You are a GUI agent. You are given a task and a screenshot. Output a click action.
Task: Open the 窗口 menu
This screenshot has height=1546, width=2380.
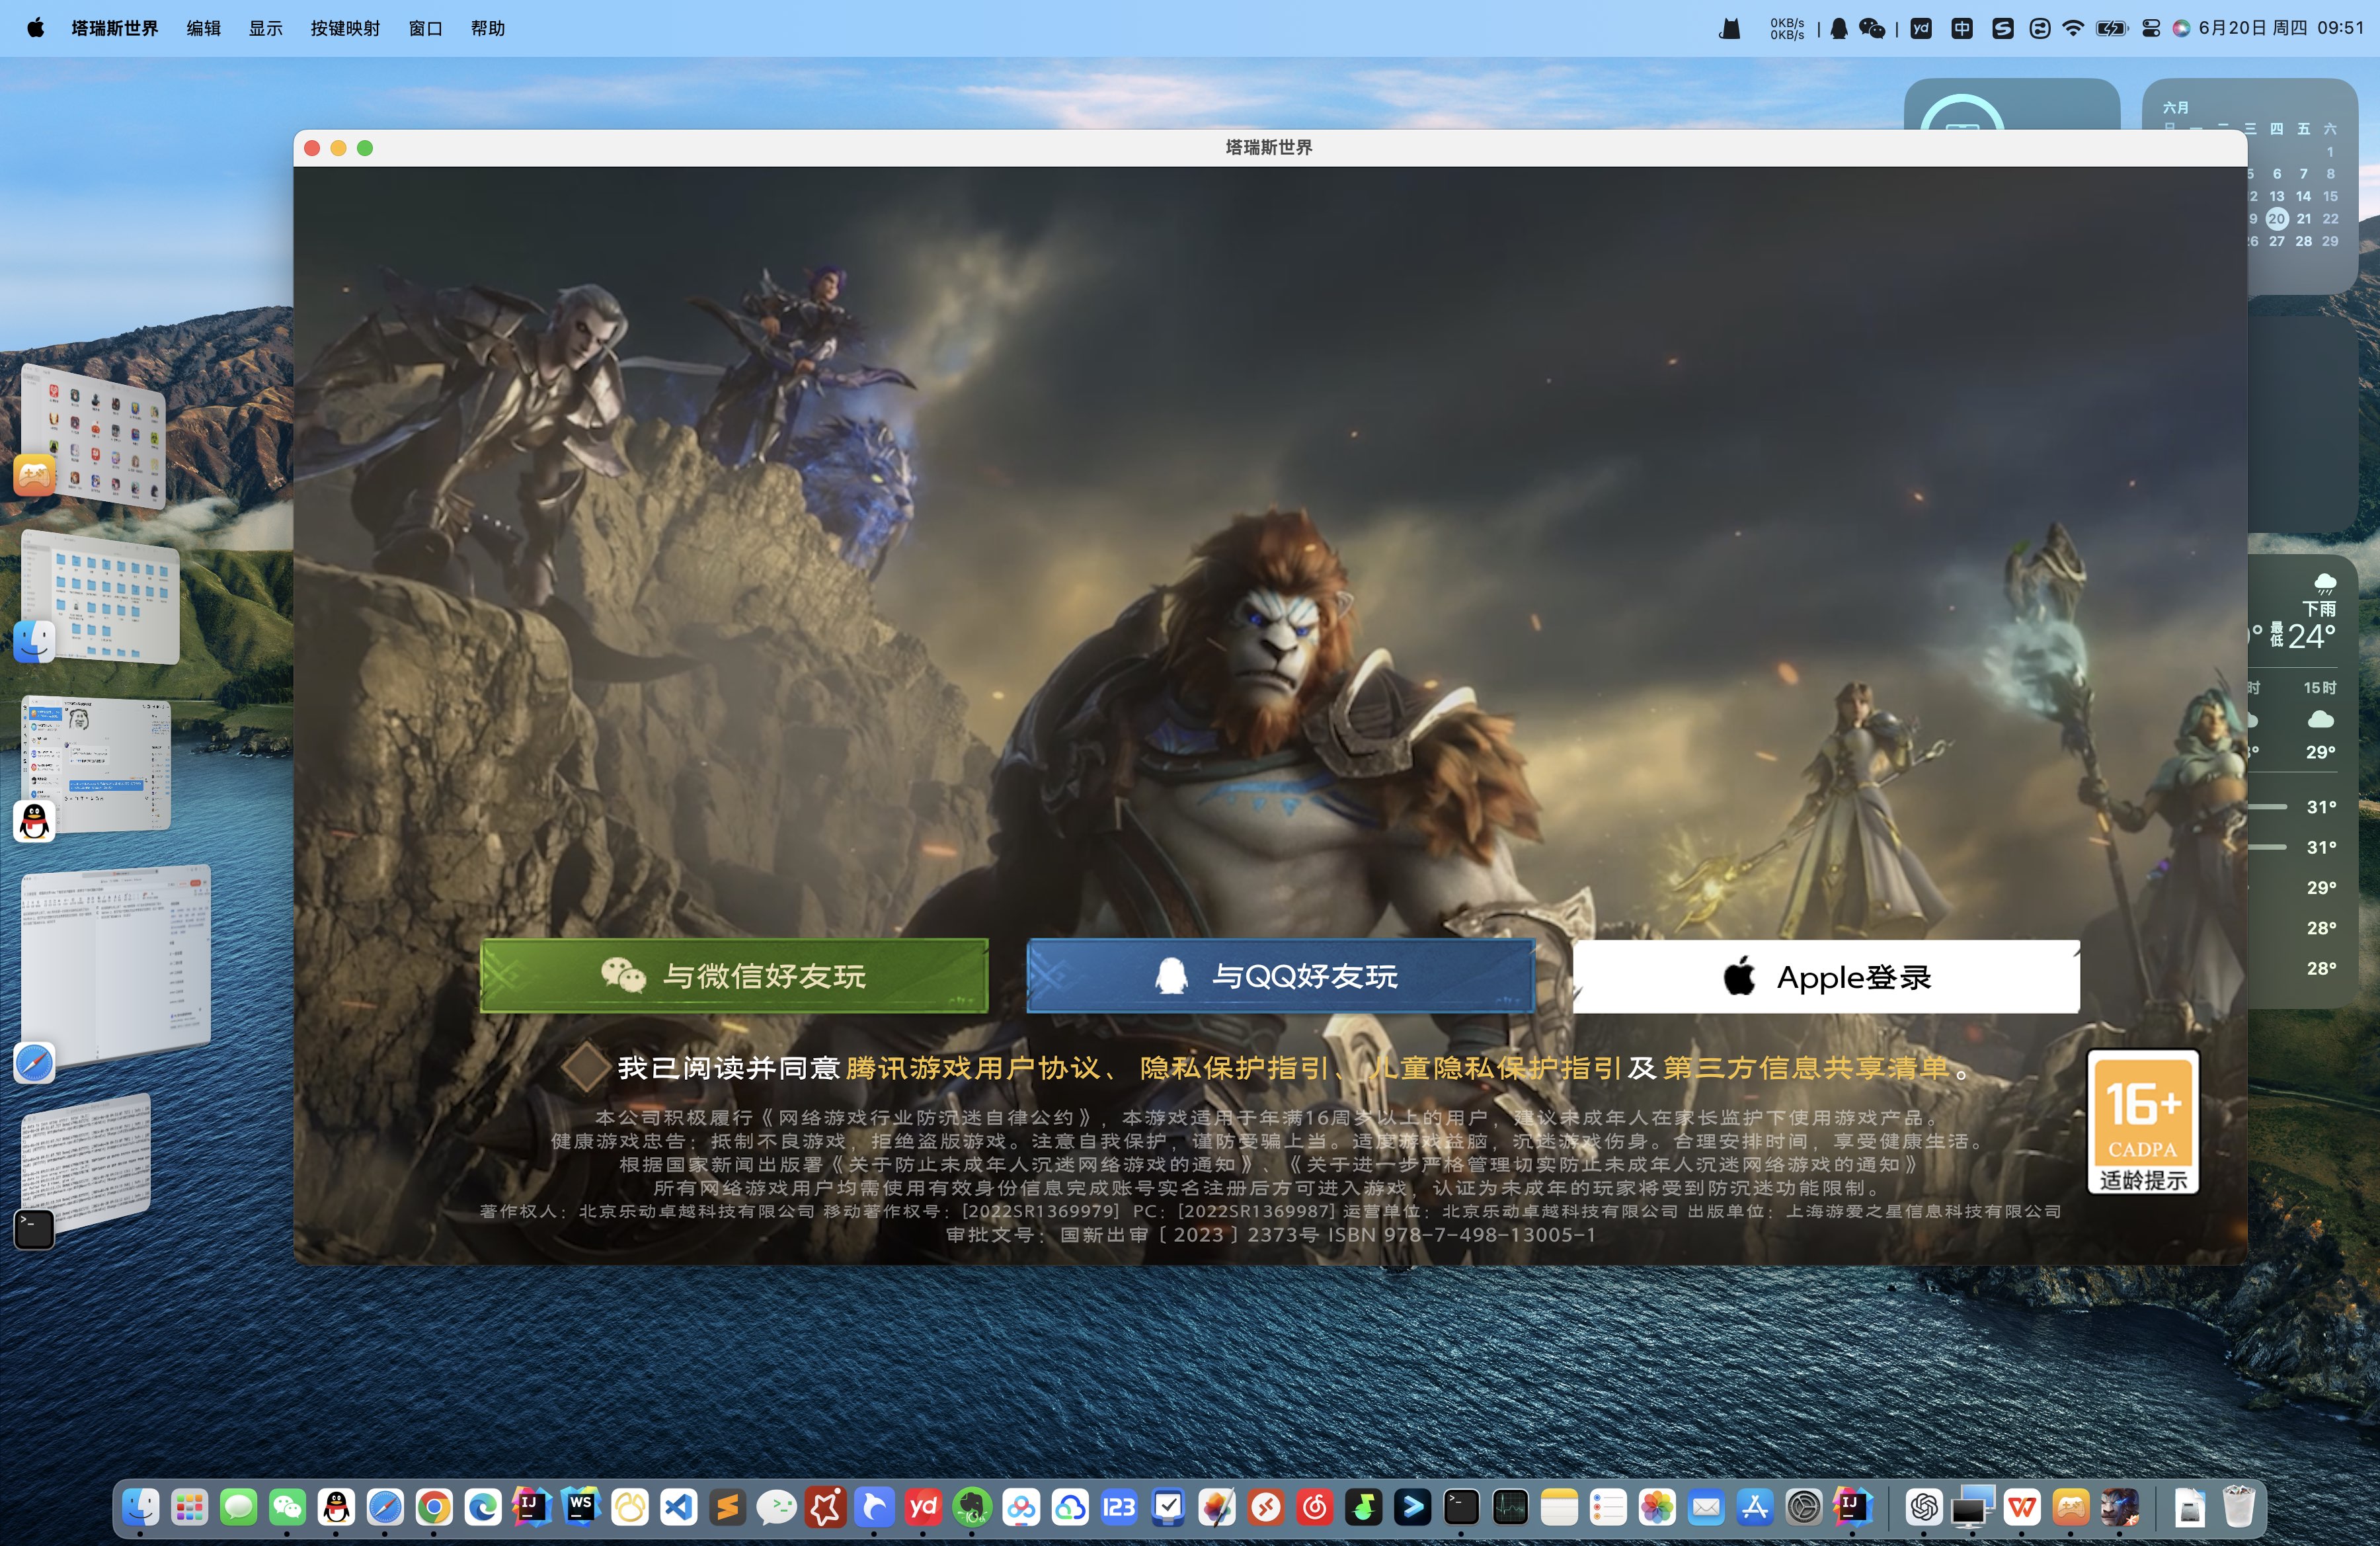click(x=425, y=28)
